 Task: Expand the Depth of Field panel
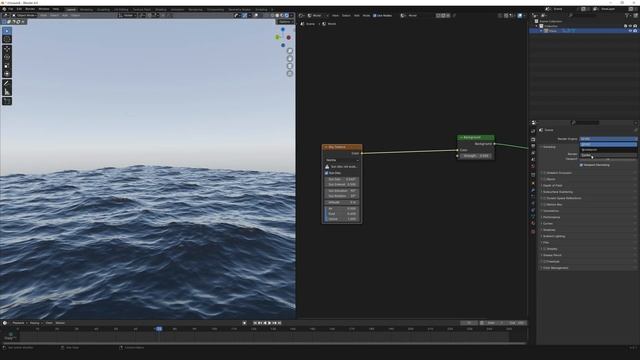point(553,186)
